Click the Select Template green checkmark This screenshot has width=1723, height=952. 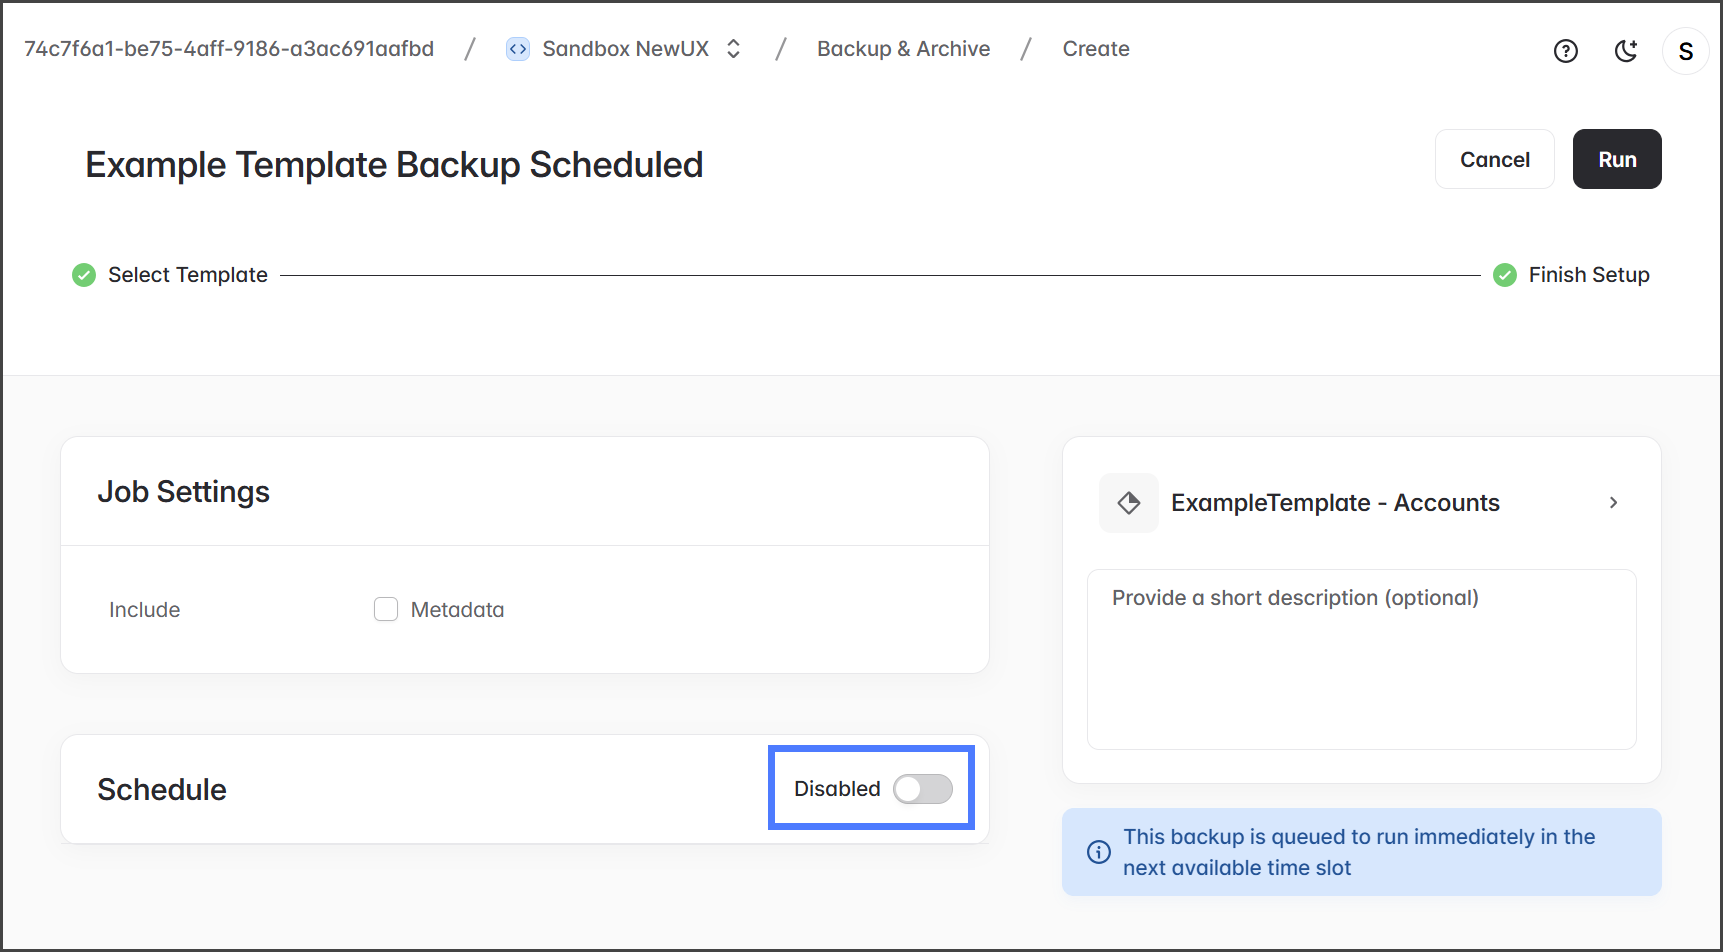[x=84, y=275]
